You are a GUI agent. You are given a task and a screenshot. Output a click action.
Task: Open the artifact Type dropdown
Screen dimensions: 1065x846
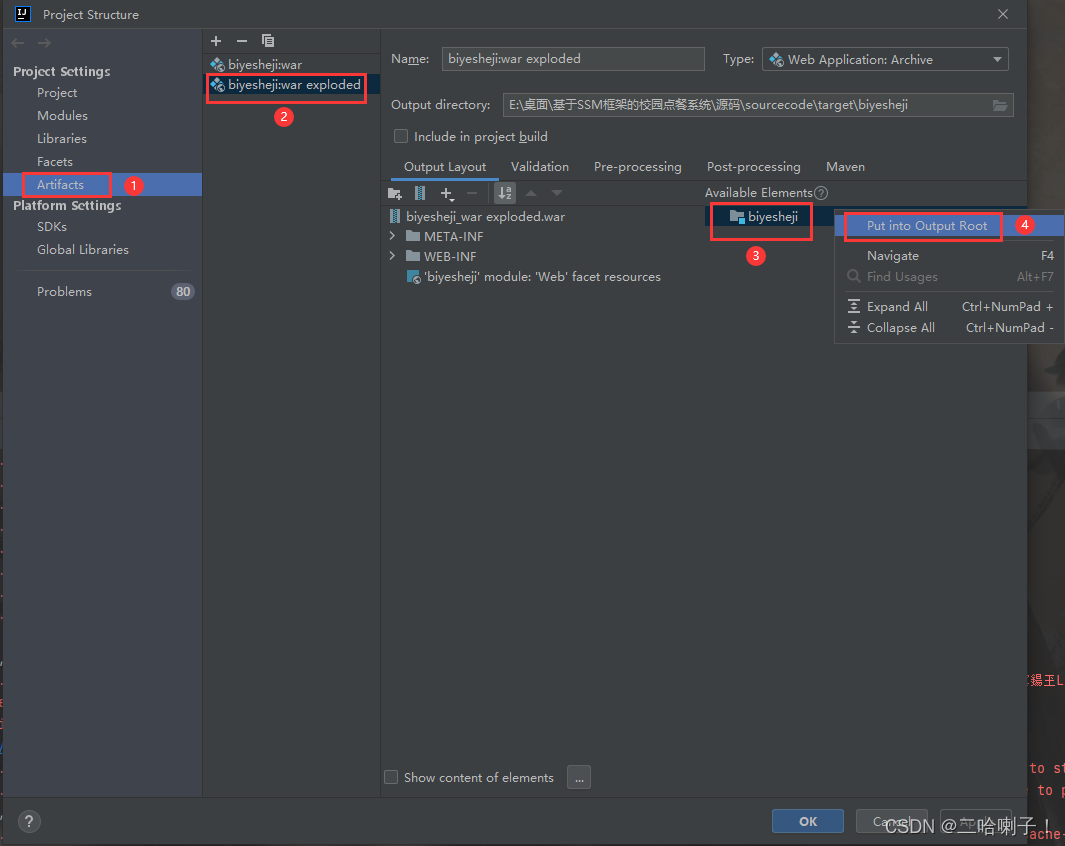pos(885,60)
